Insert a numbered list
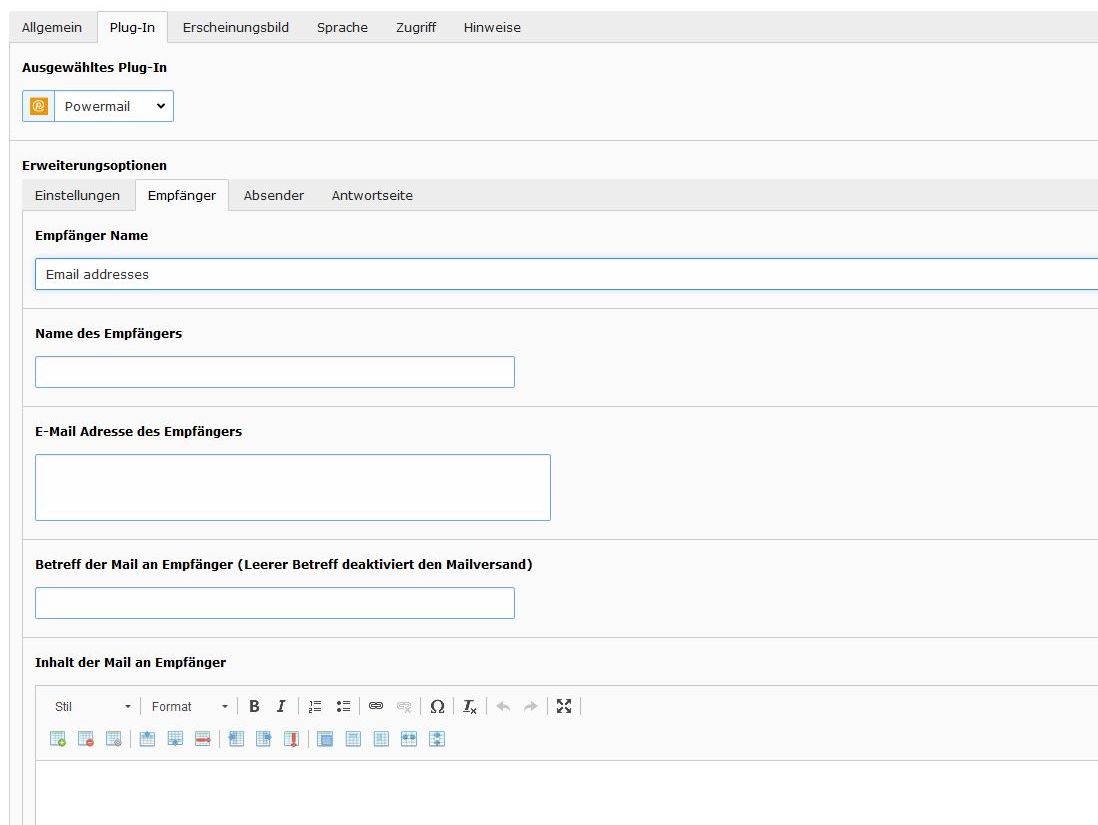Image resolution: width=1098 pixels, height=825 pixels. pos(315,706)
